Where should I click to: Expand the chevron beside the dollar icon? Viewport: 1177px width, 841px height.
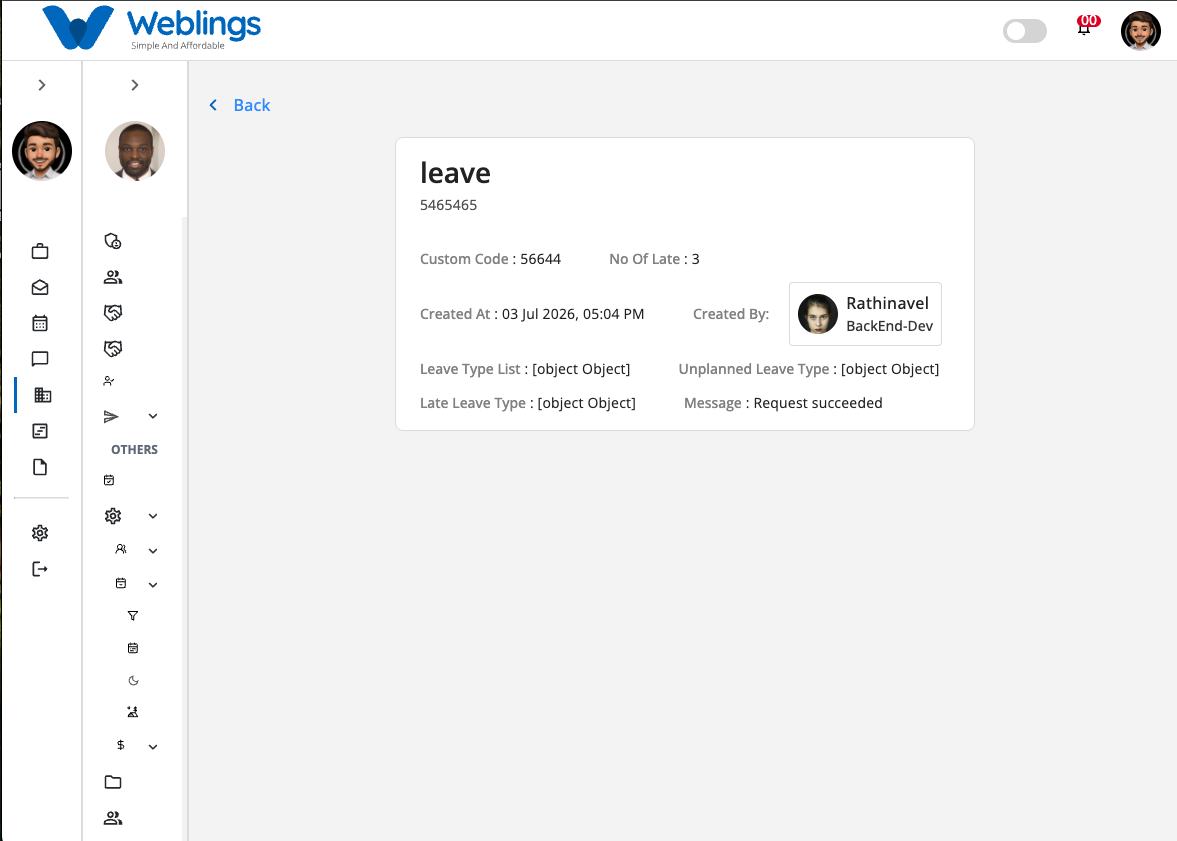(152, 746)
